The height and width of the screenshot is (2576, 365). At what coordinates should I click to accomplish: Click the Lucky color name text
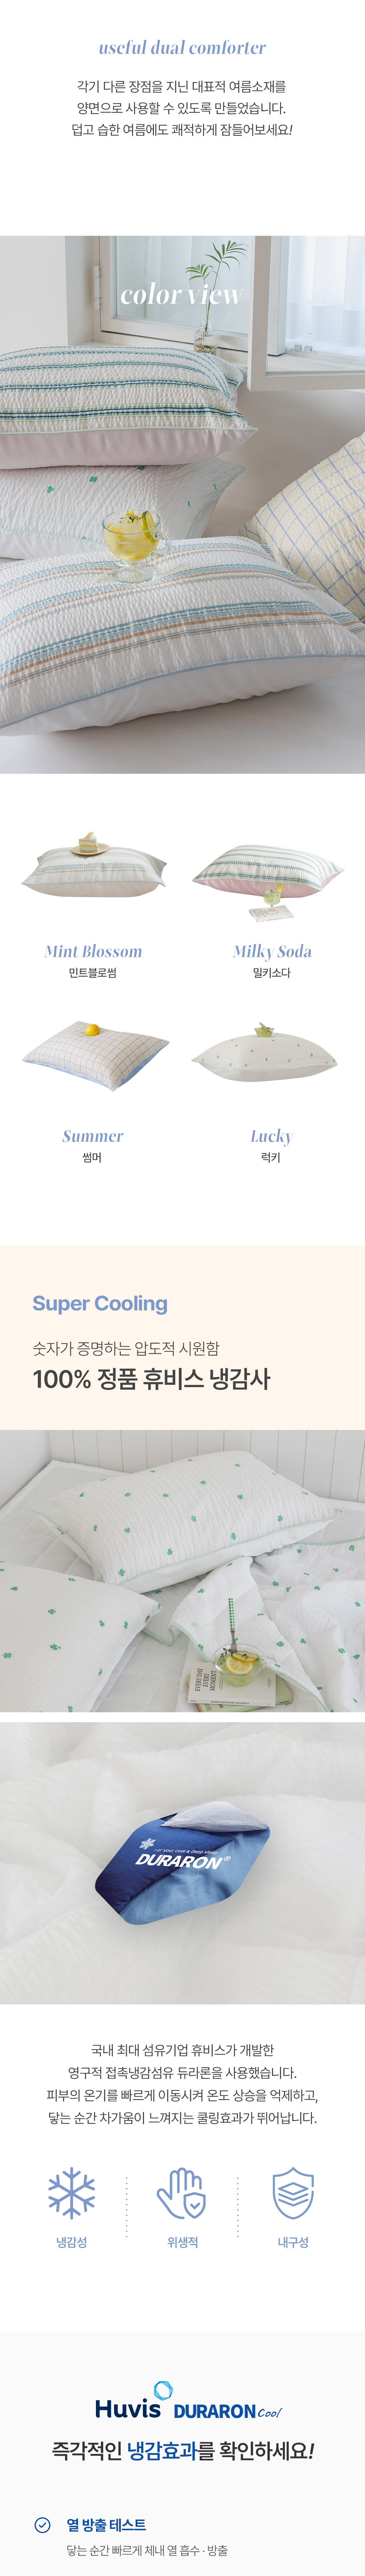coord(271,1136)
